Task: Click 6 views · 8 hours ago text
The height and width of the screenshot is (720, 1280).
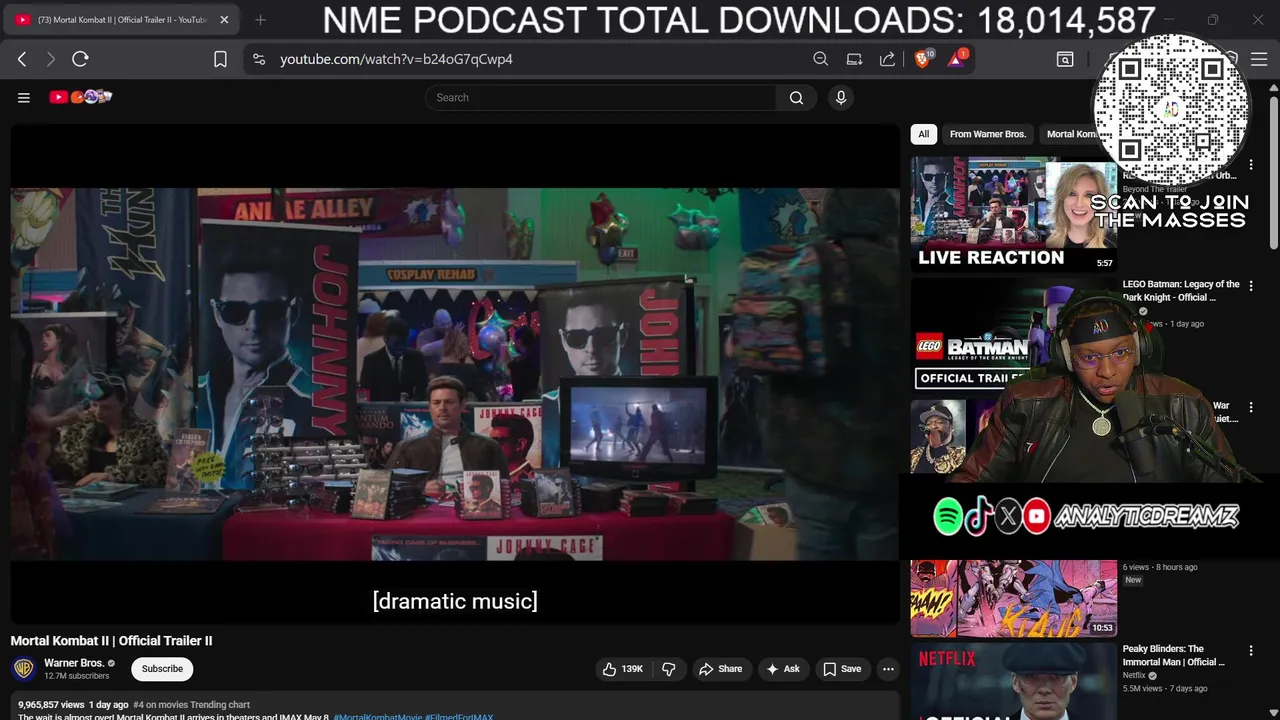Action: point(1160,567)
